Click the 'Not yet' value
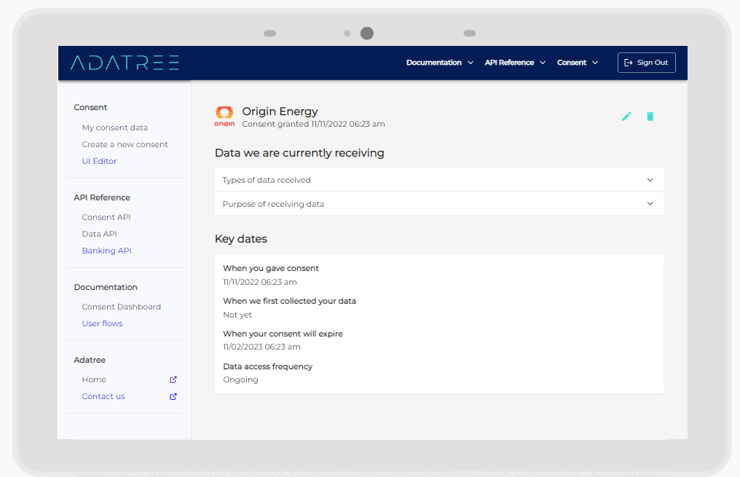This screenshot has height=477, width=740. 237,315
